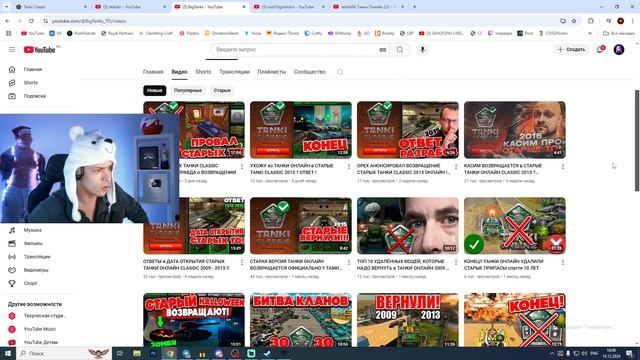Reload the page with the refresh button
The height and width of the screenshot is (360, 640).
click(31, 21)
